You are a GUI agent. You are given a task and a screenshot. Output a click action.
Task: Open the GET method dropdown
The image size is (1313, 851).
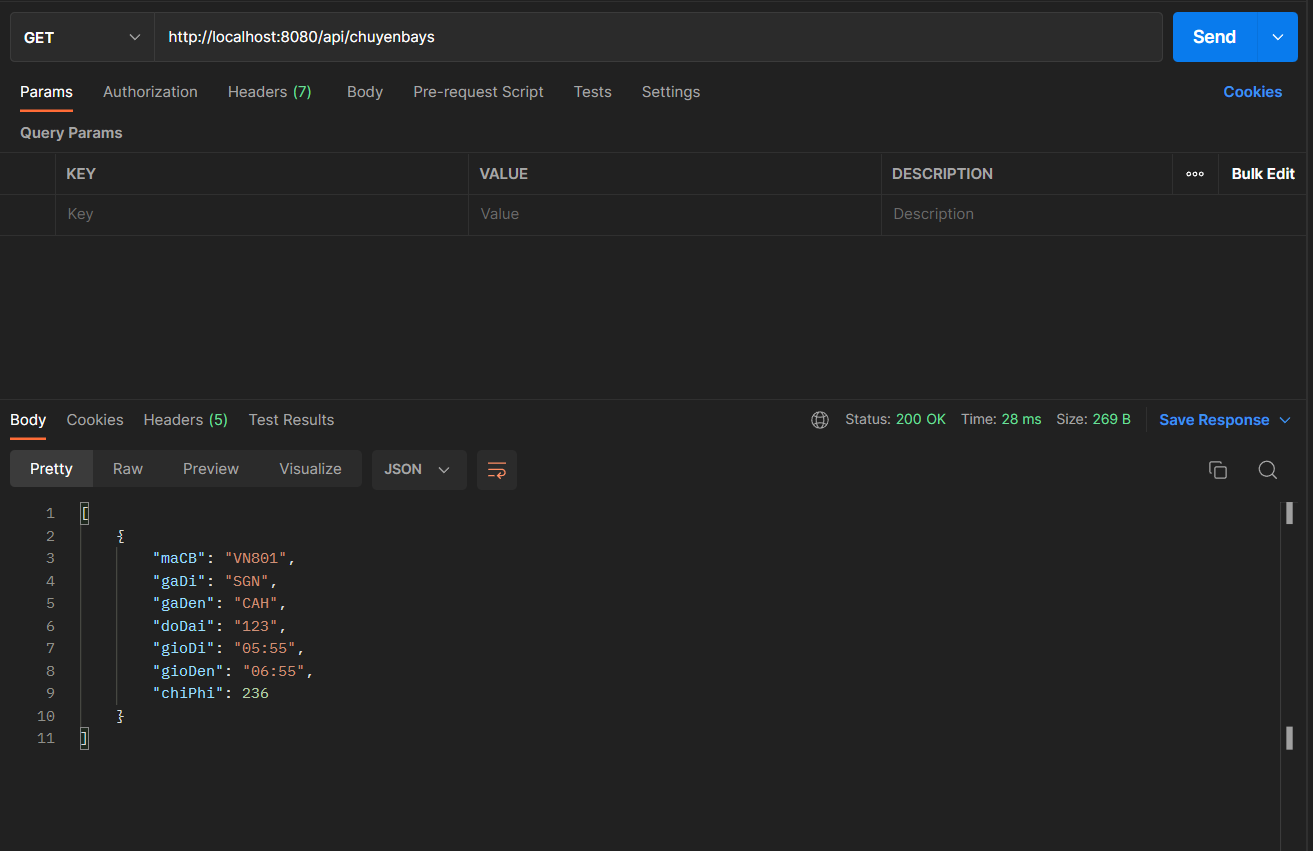pos(82,37)
